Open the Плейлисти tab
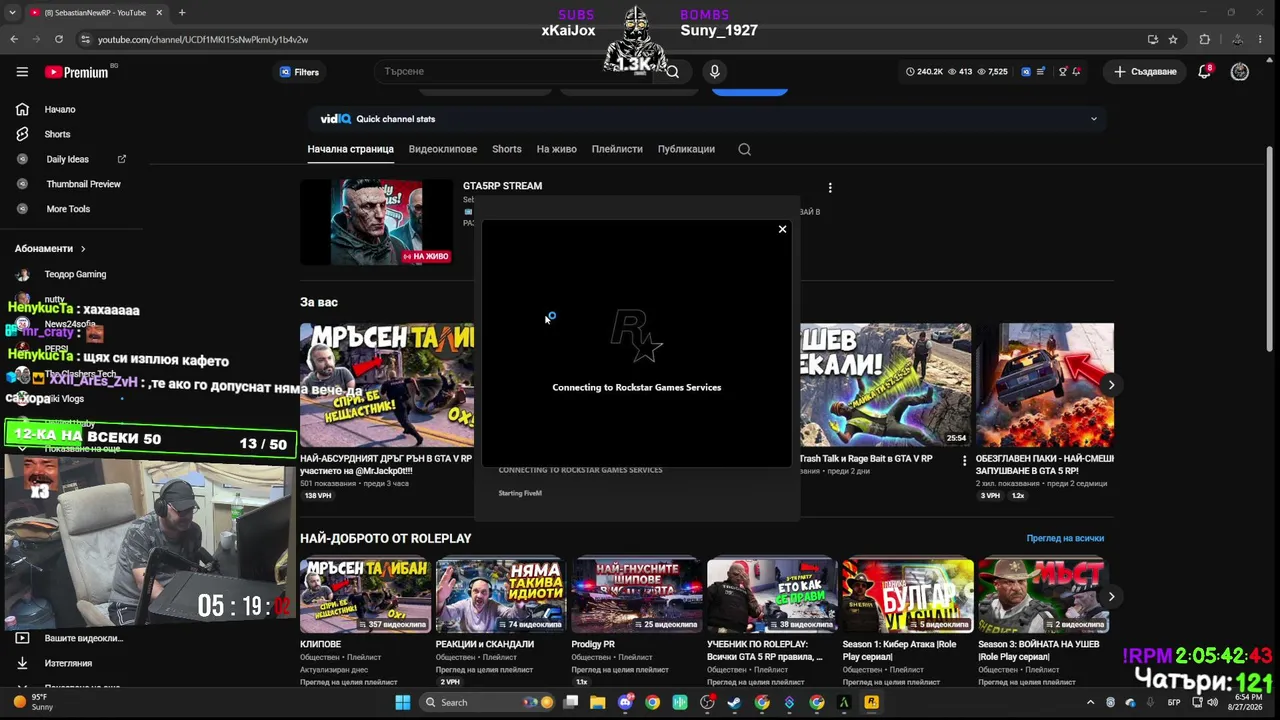1280x720 pixels. click(x=617, y=149)
